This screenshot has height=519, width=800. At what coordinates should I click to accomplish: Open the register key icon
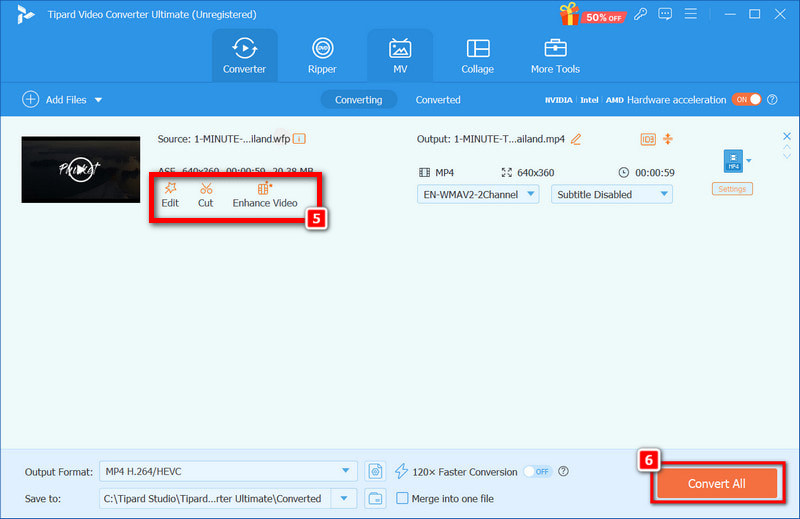pos(640,14)
